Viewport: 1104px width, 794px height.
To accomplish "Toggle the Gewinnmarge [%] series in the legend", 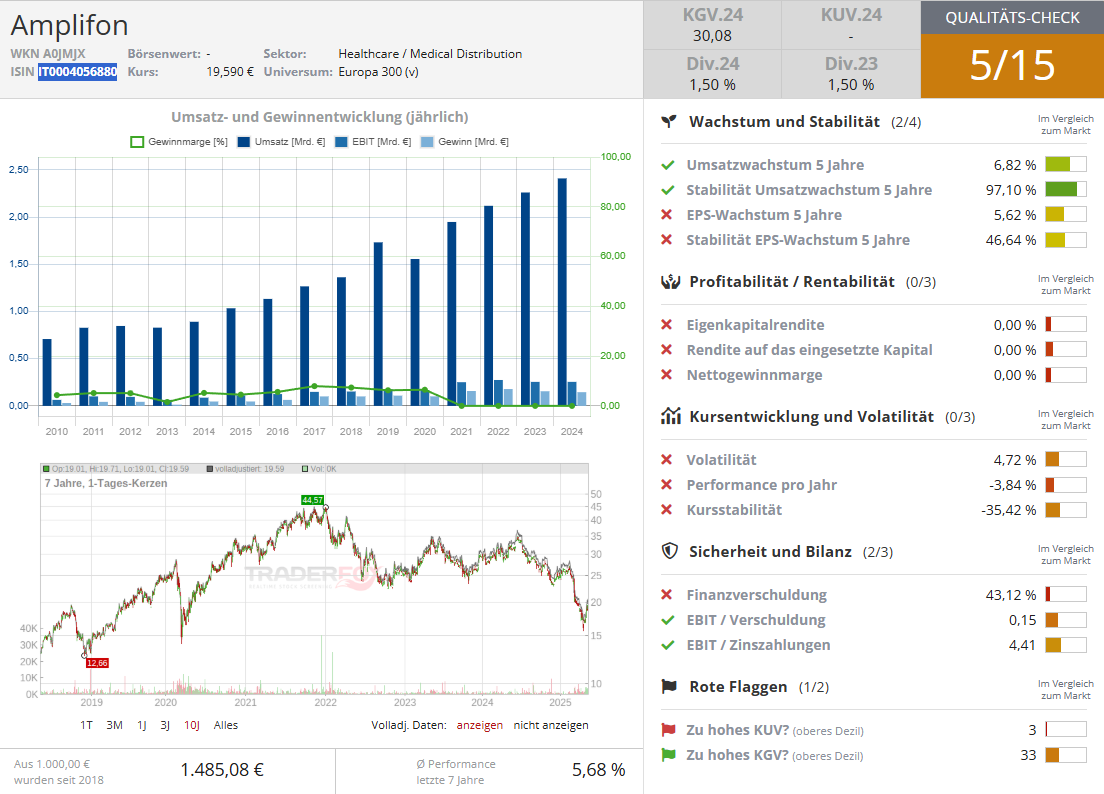I will point(180,142).
